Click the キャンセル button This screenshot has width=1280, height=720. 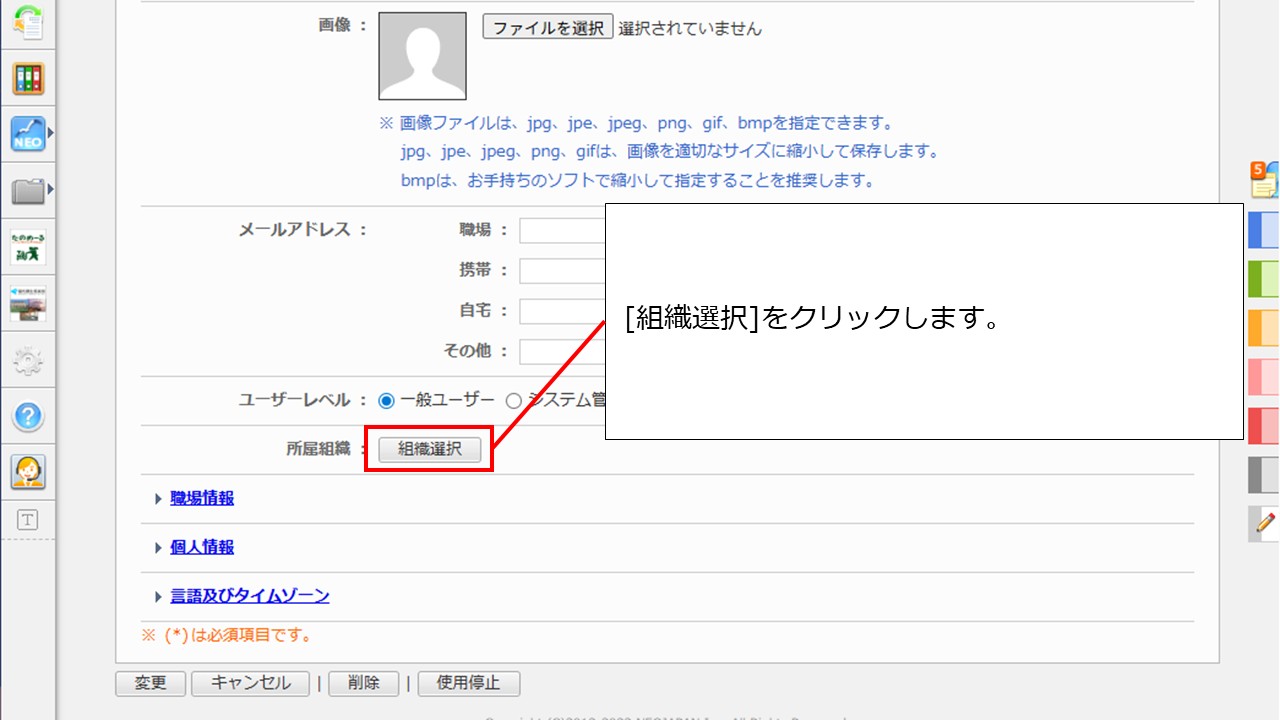coord(251,684)
